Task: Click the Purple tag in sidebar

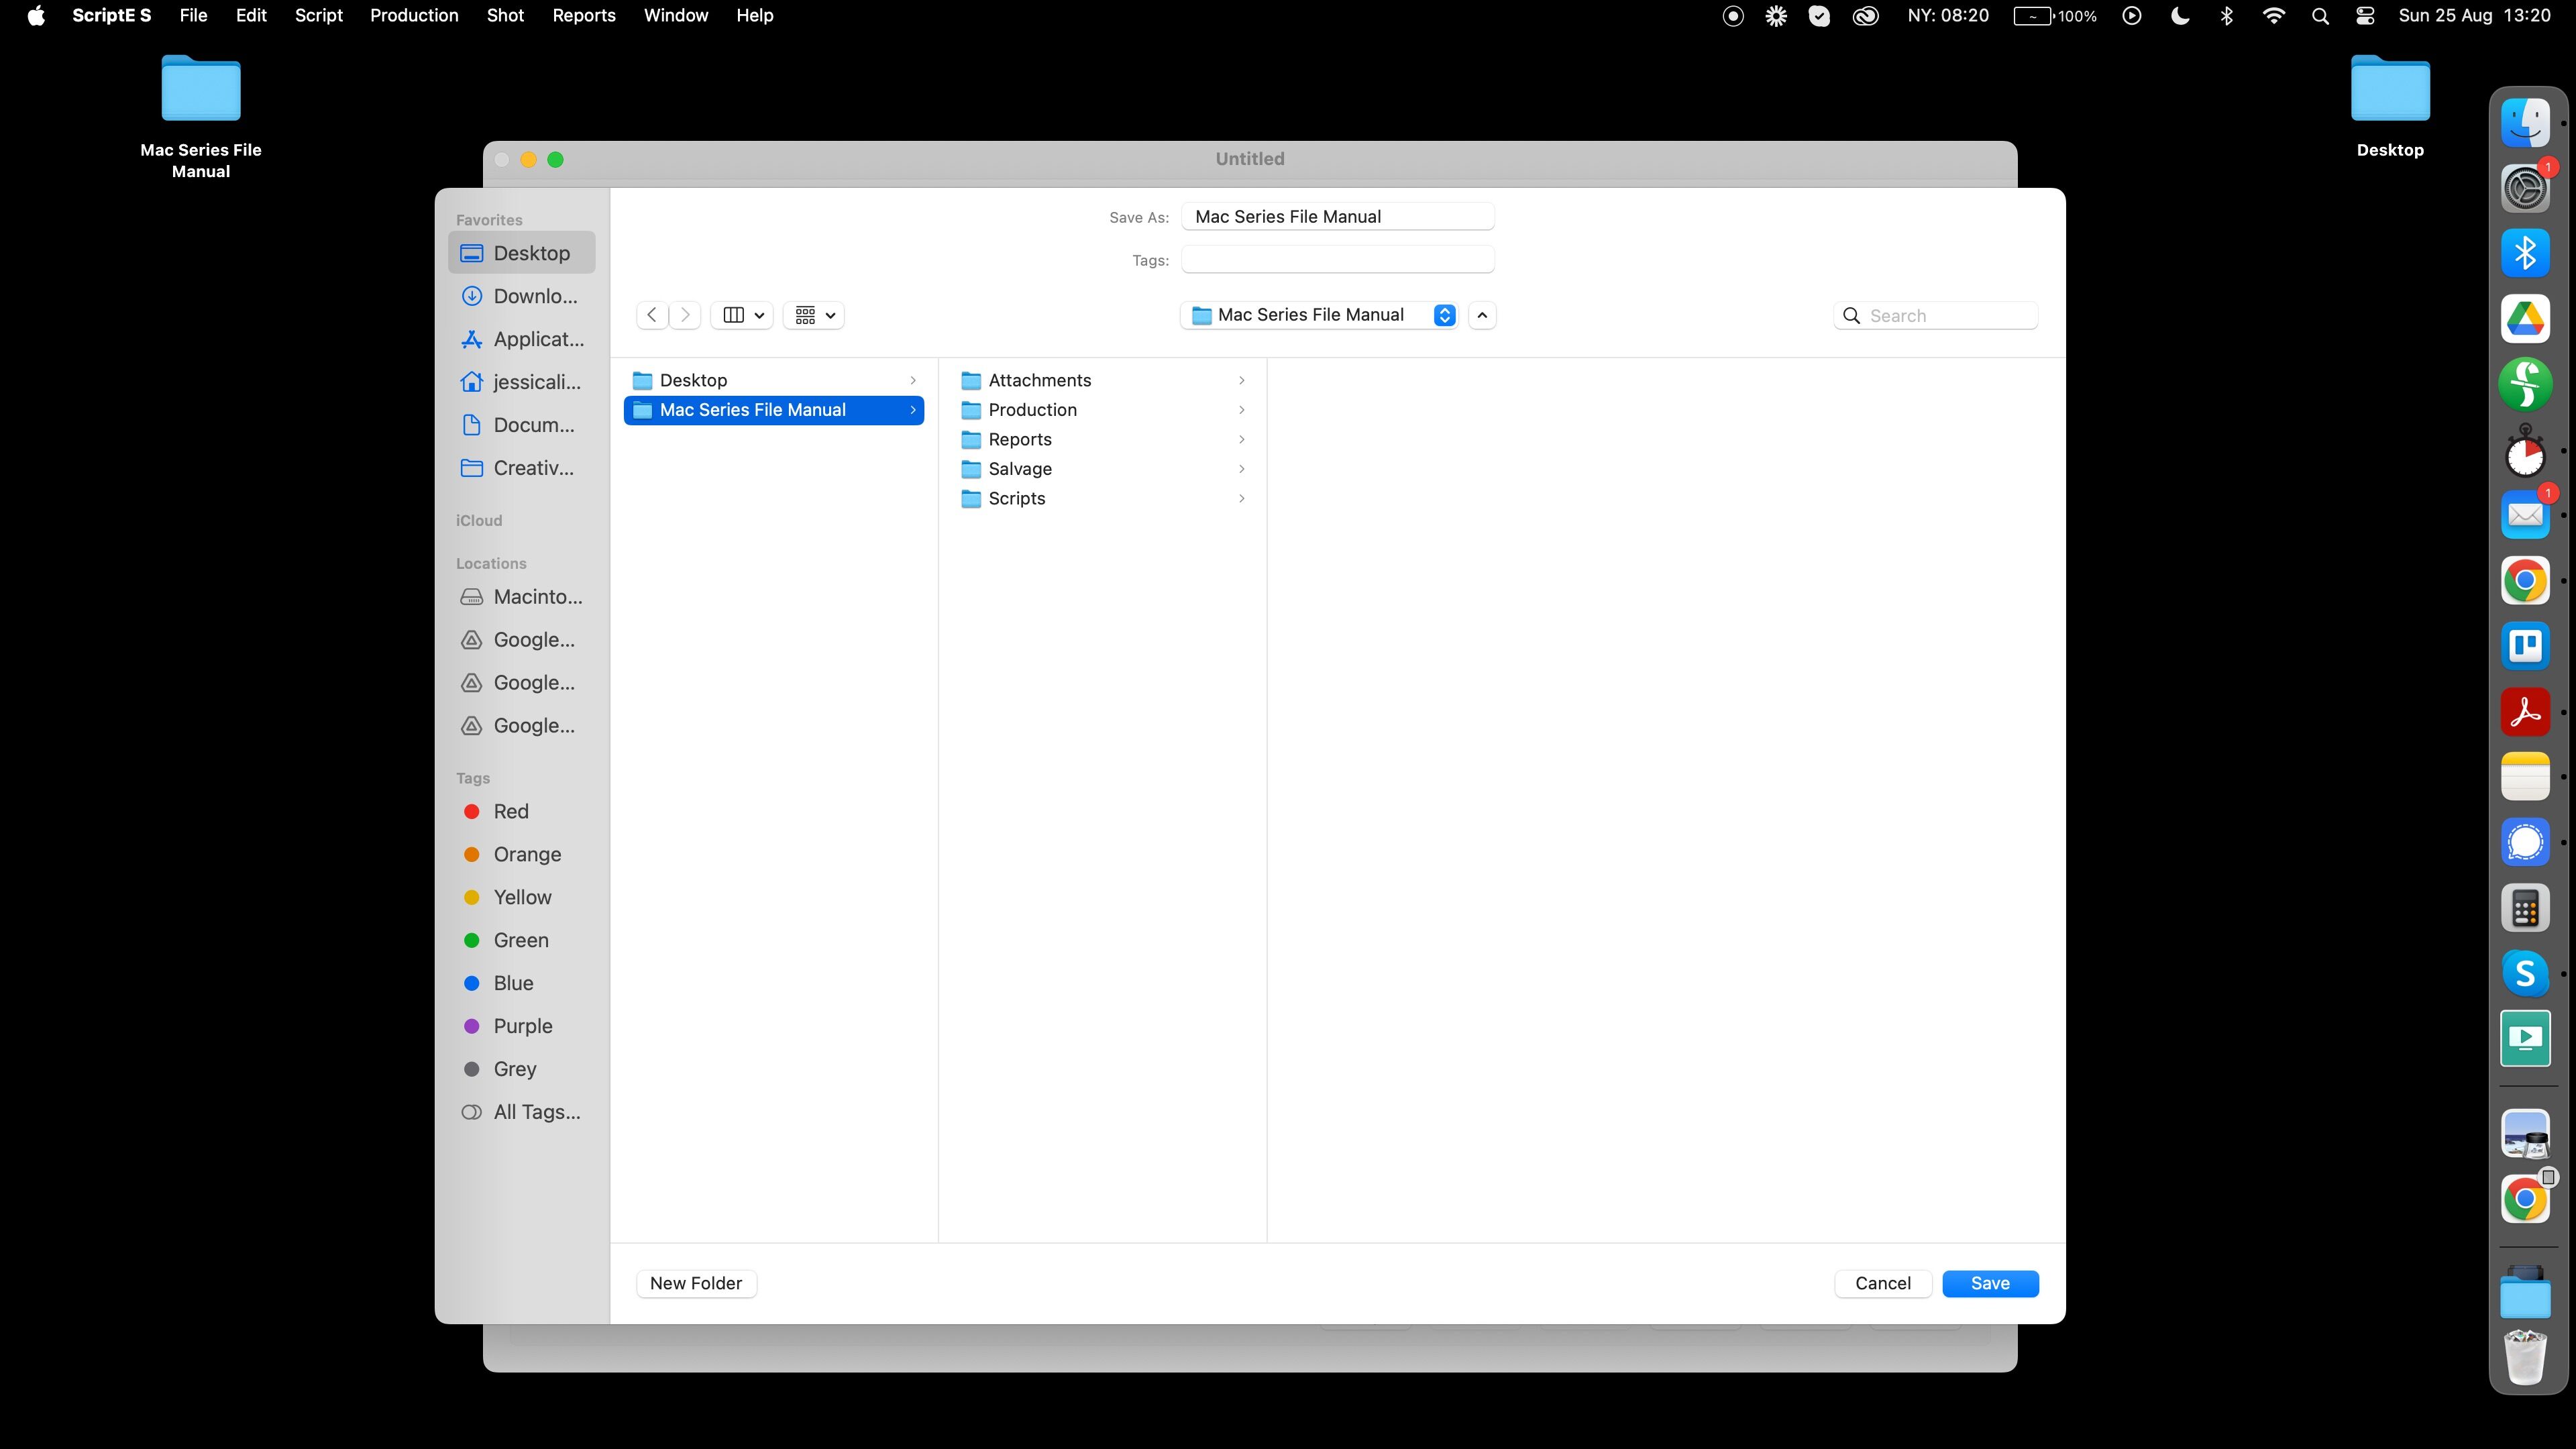Action: coord(521,1026)
